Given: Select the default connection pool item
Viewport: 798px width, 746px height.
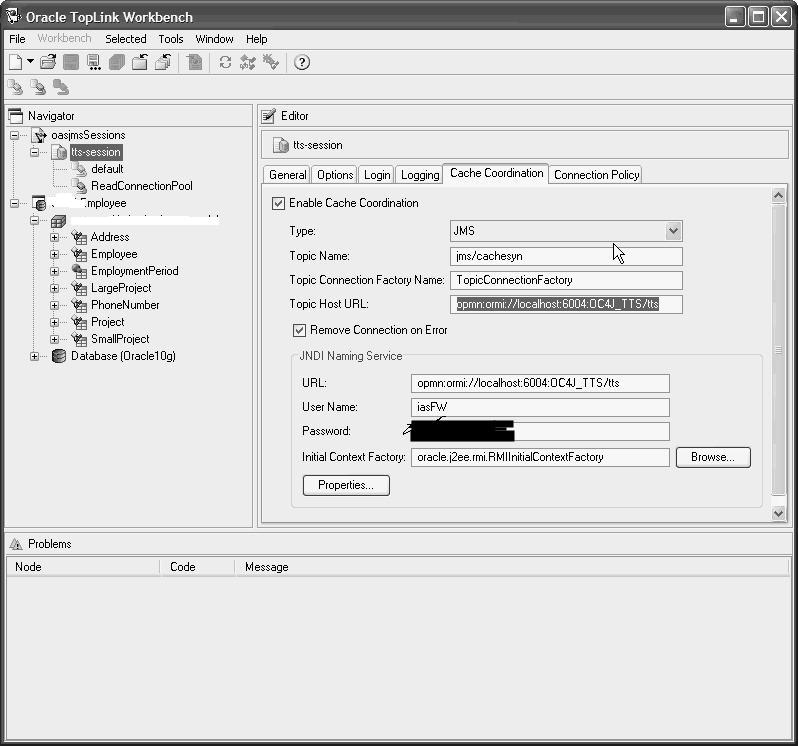Looking at the screenshot, I should coord(107,169).
